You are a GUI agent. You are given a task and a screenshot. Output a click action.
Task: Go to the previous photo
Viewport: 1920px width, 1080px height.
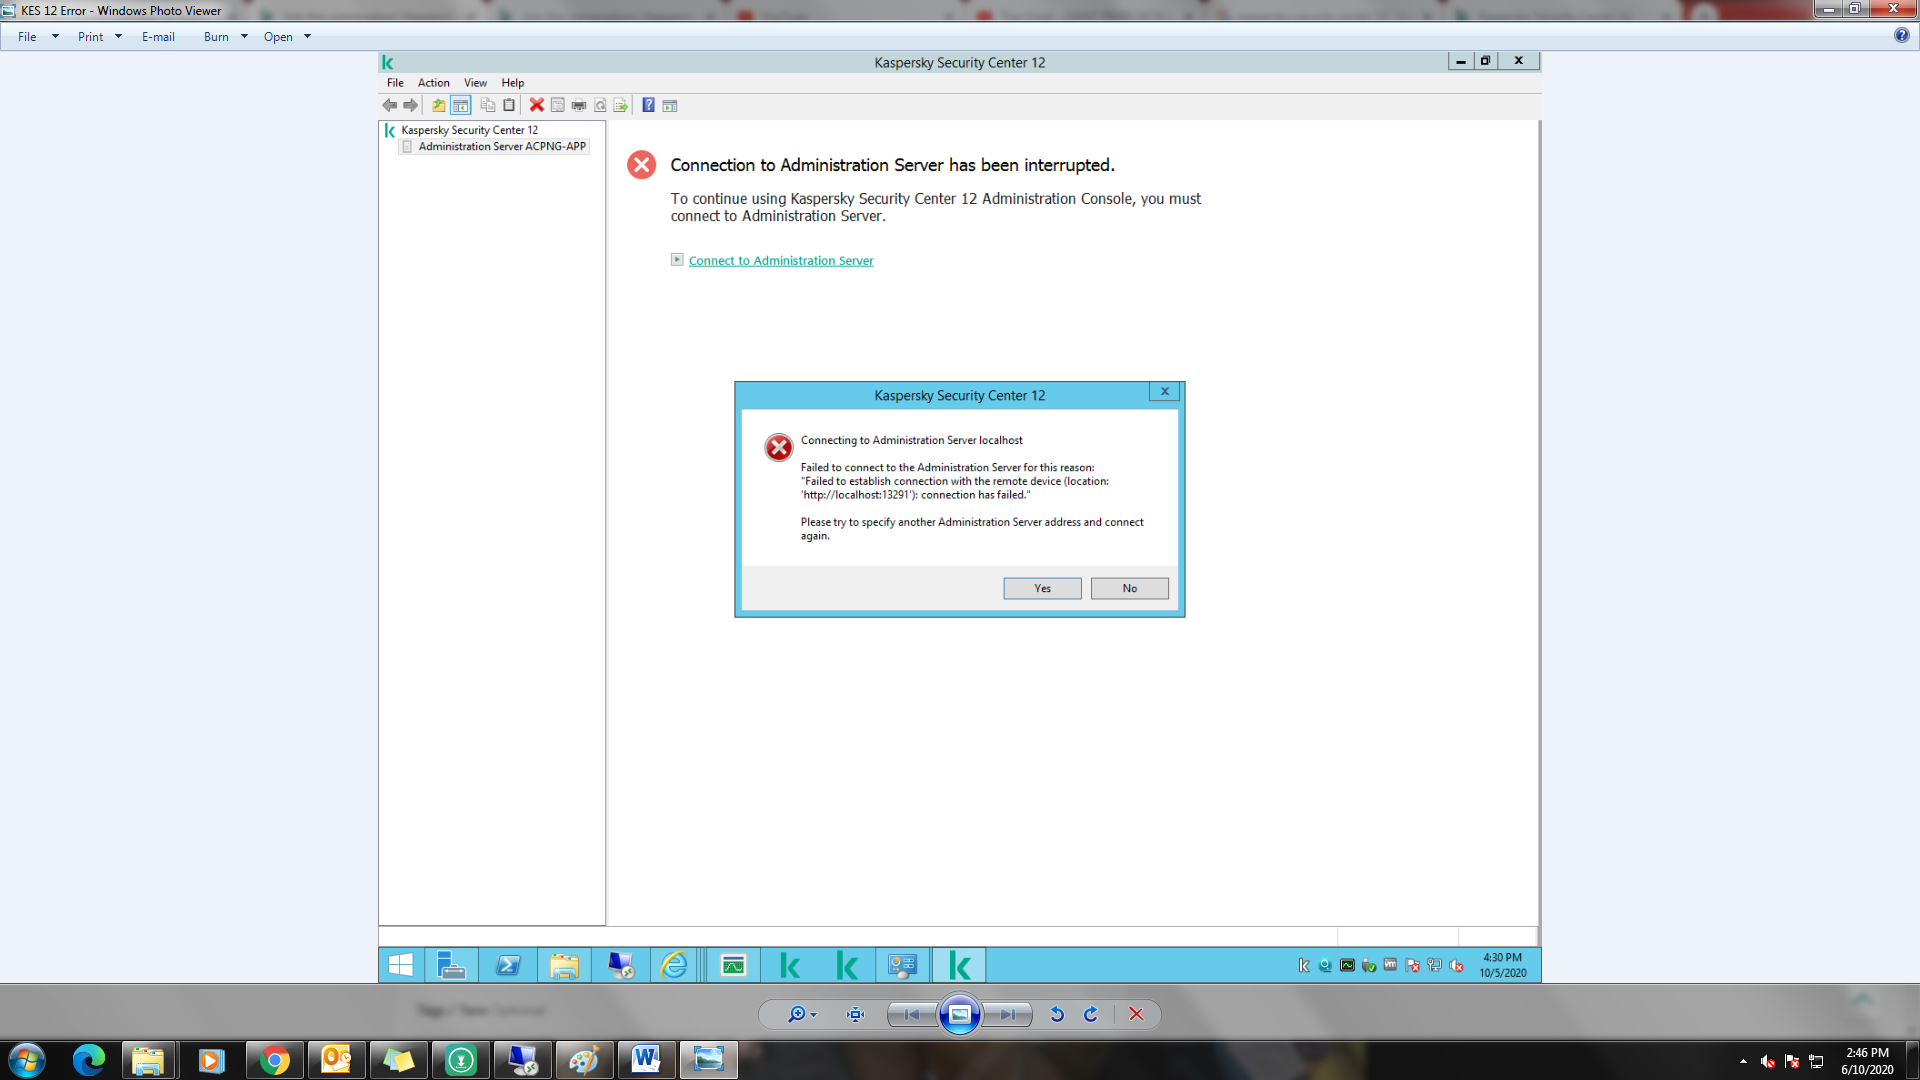click(x=911, y=1014)
